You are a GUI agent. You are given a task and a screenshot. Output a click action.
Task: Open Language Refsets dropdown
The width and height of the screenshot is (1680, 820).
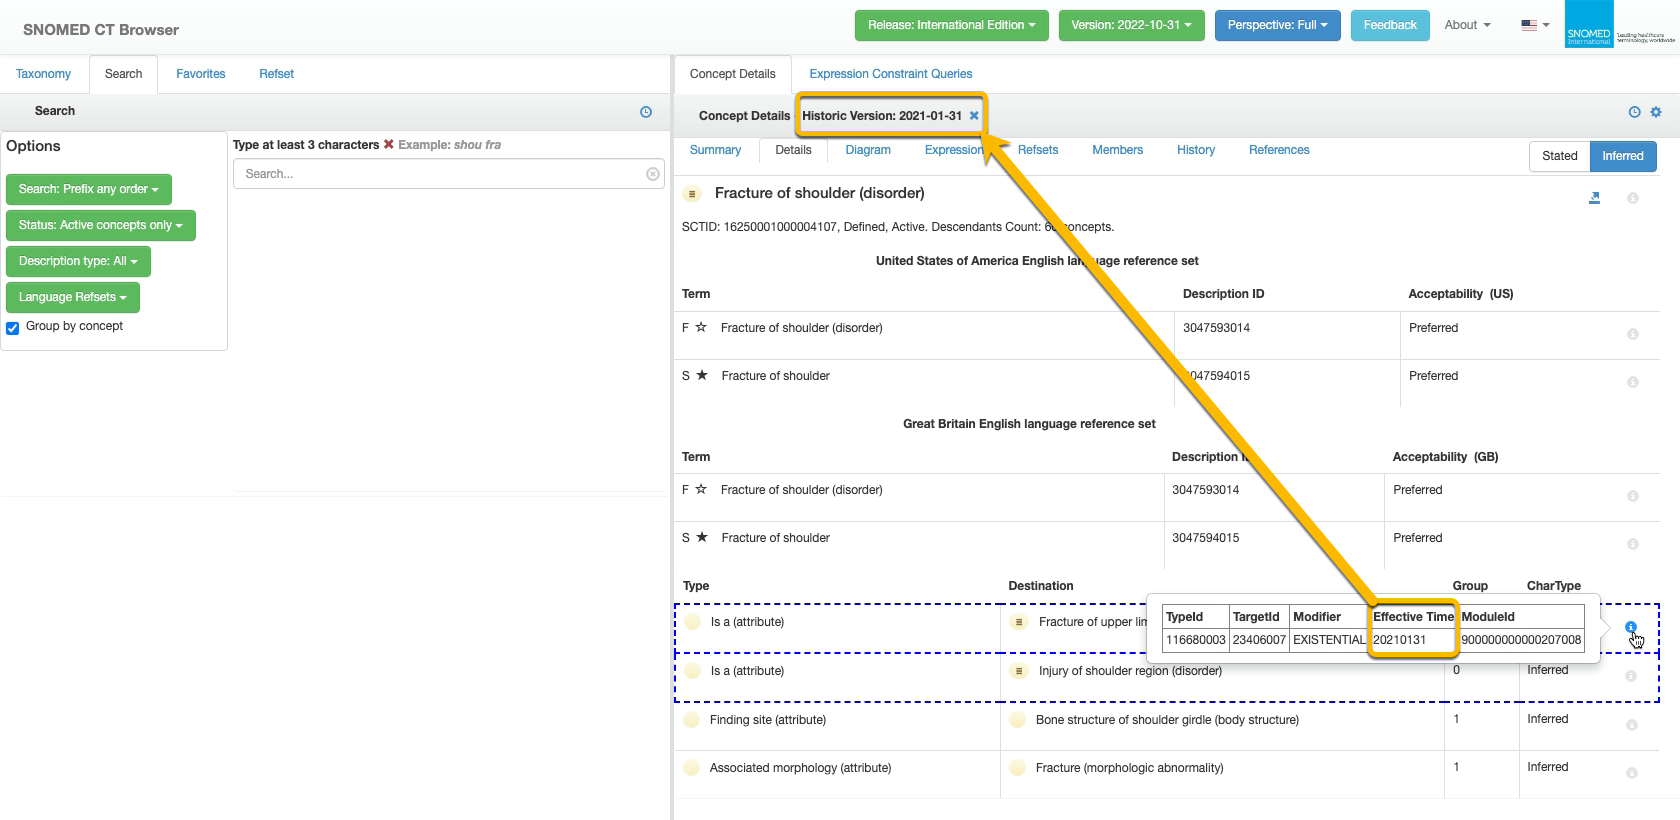click(x=72, y=297)
